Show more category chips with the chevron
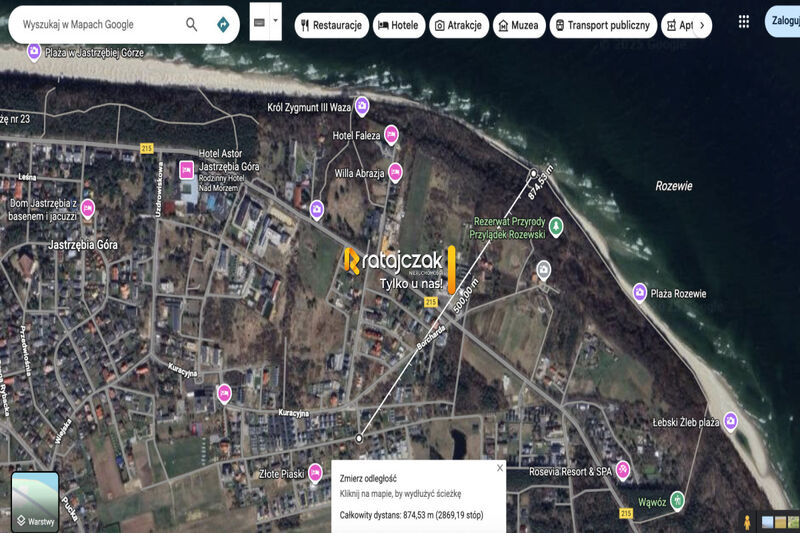Screen dimensions: 800x533 coord(702,25)
